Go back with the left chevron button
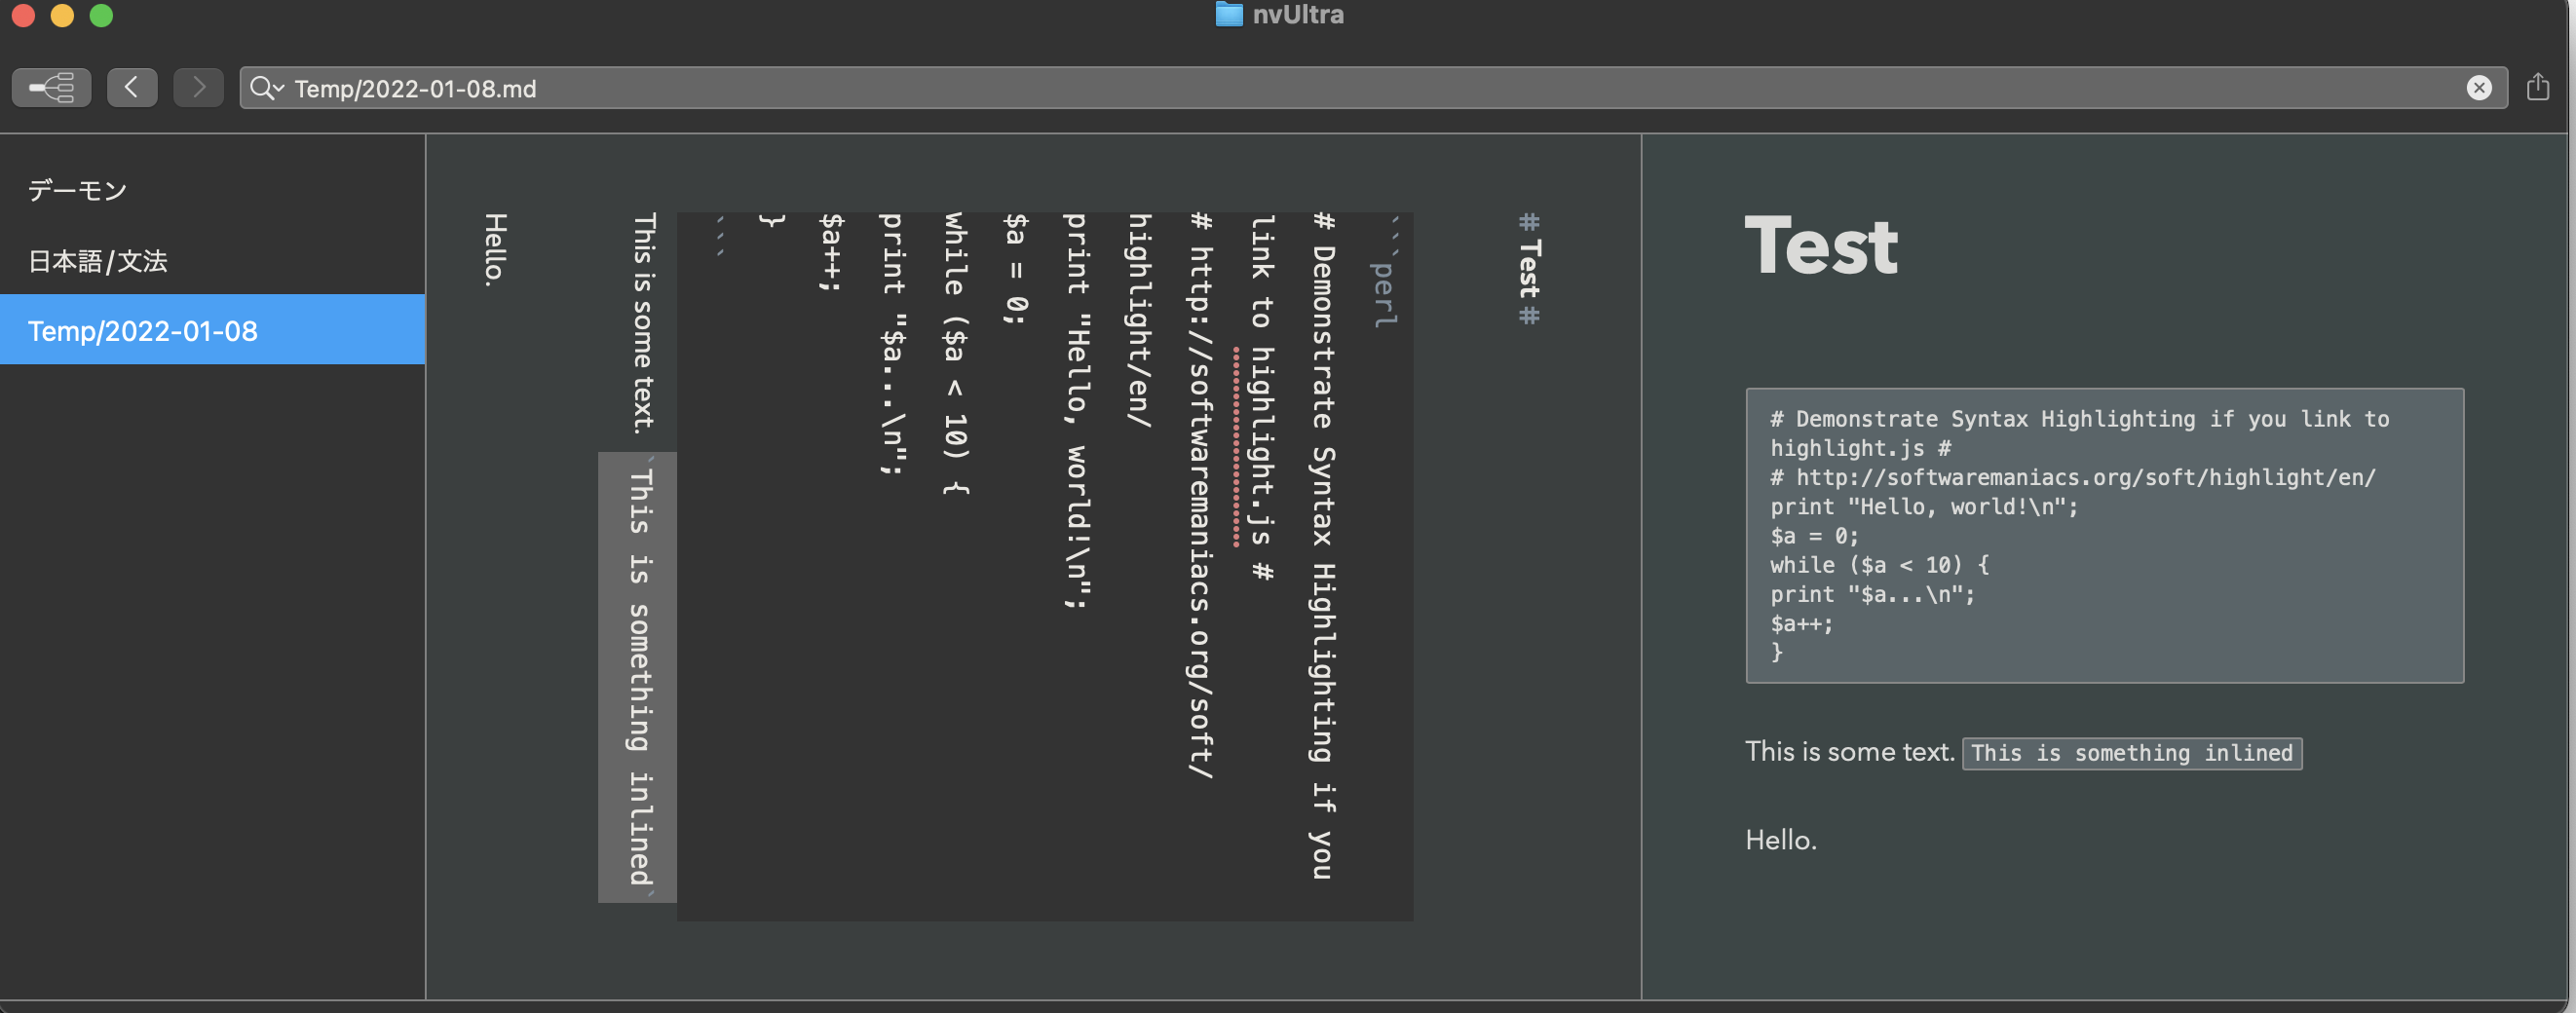2576x1013 pixels. pos(132,88)
